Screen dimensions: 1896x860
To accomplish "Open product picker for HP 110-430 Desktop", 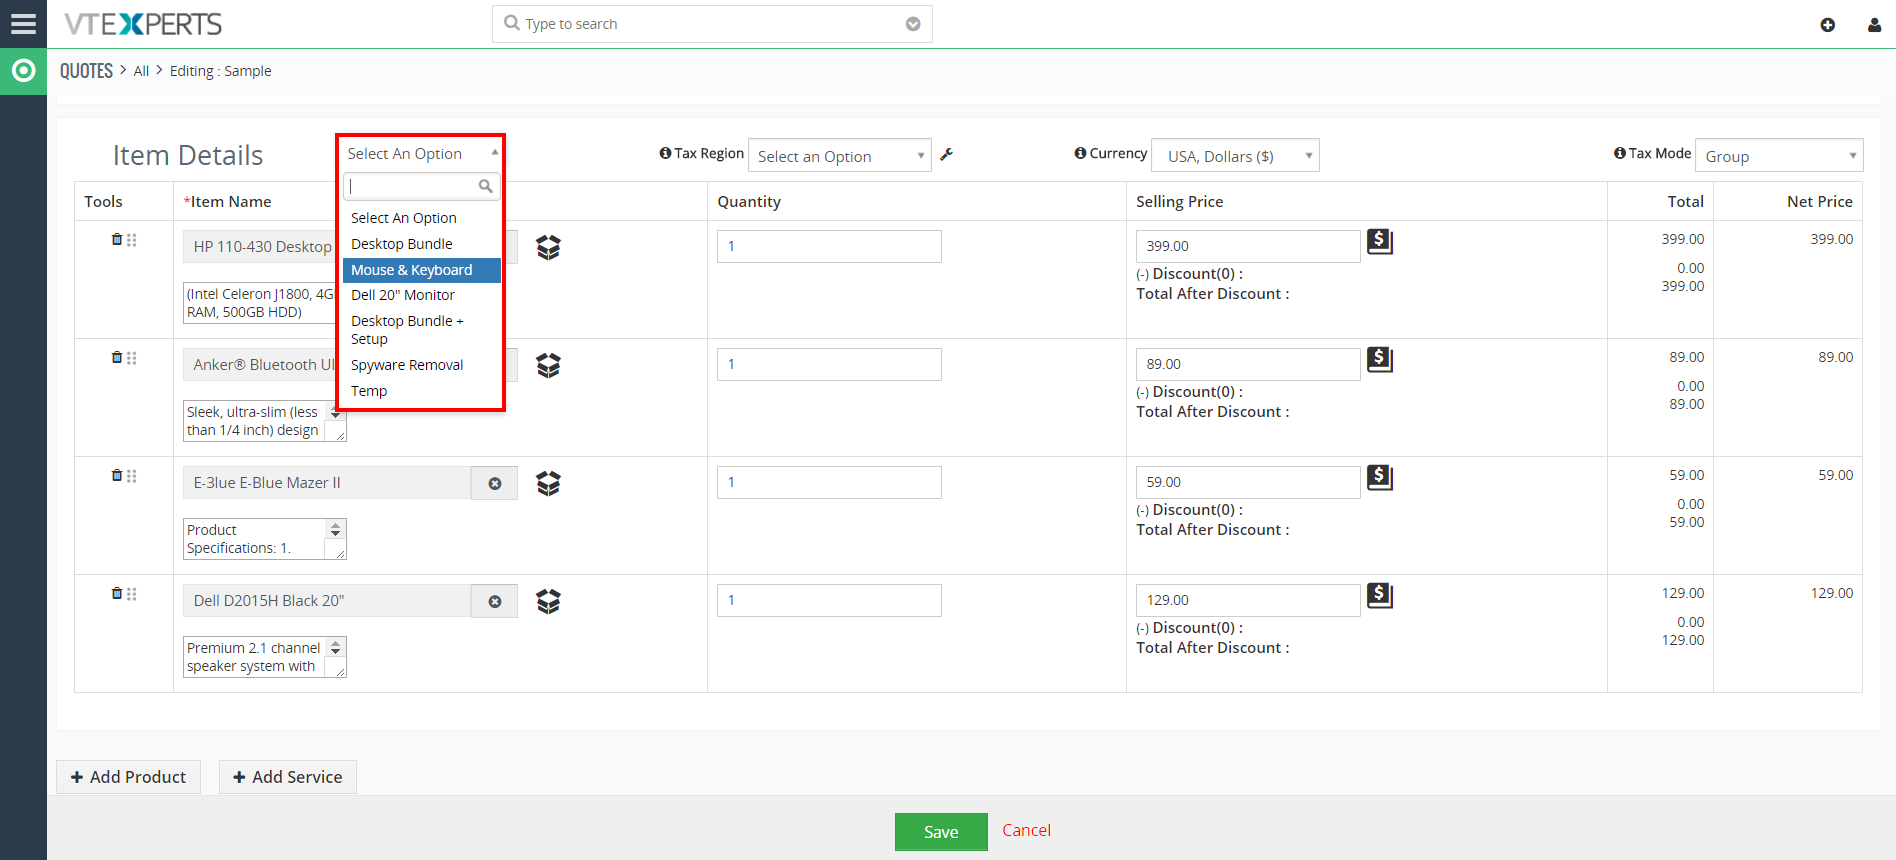I will (x=548, y=247).
